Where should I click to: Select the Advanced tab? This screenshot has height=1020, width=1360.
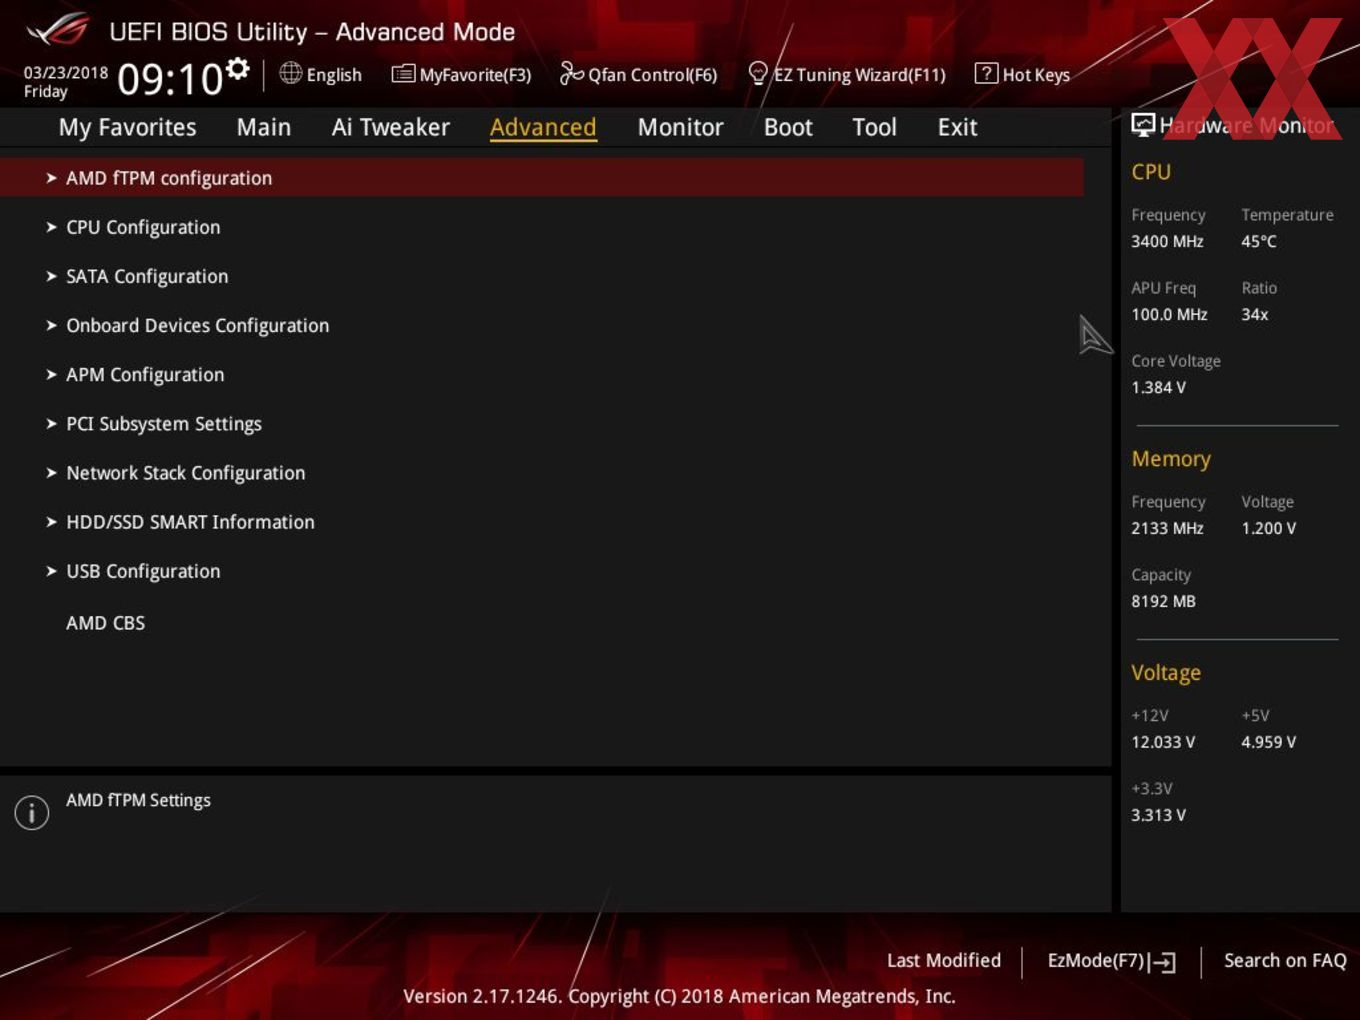click(x=543, y=127)
